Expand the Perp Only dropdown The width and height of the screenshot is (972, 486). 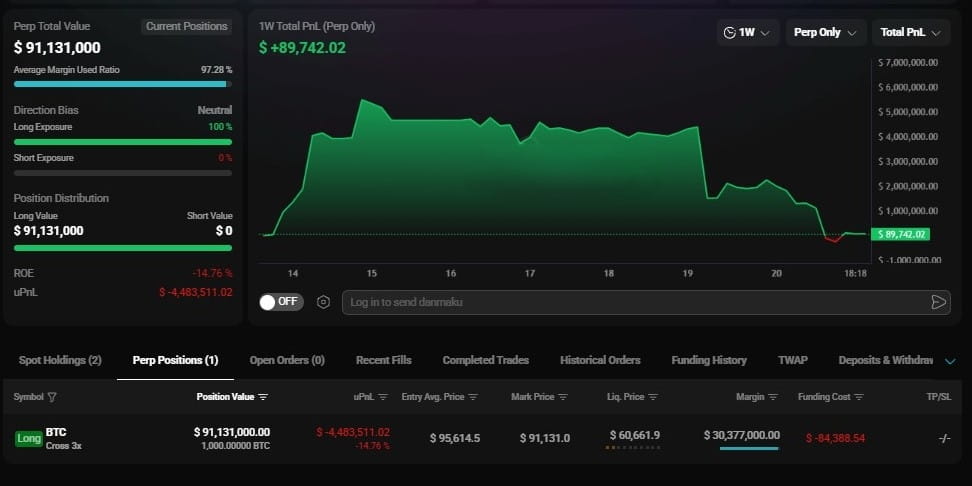[825, 33]
